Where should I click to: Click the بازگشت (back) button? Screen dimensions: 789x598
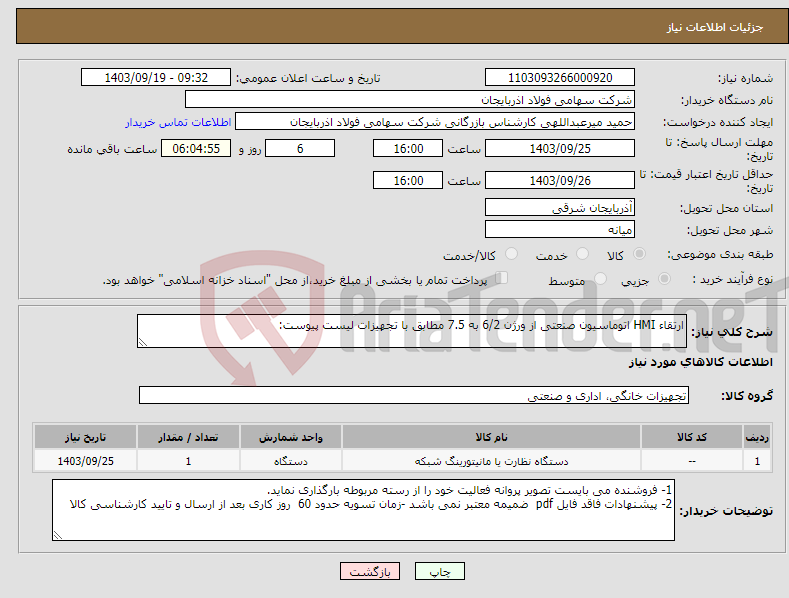coord(370,571)
